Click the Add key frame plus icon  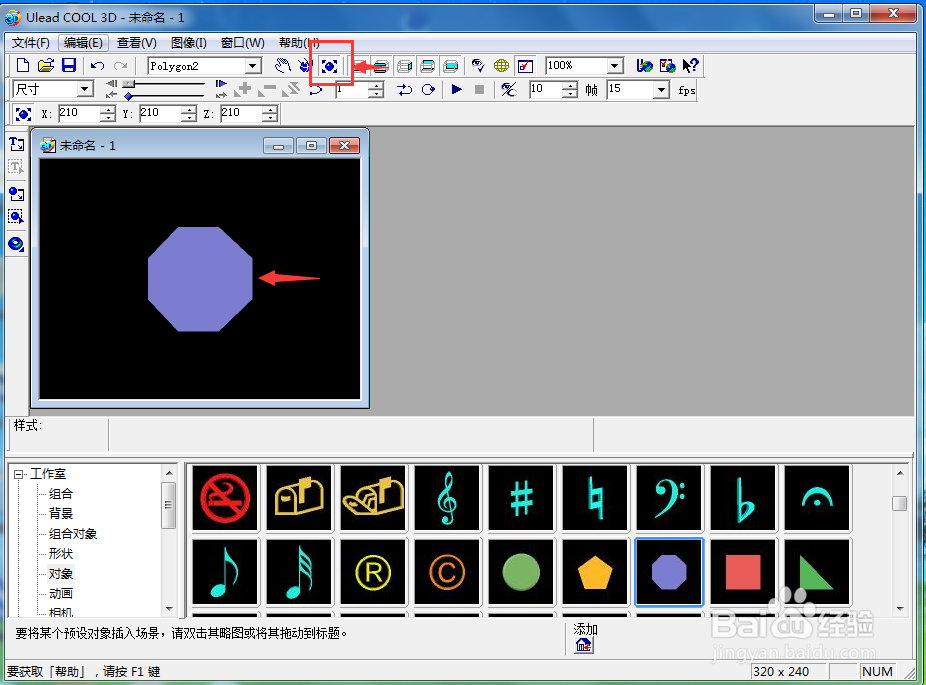tap(243, 89)
